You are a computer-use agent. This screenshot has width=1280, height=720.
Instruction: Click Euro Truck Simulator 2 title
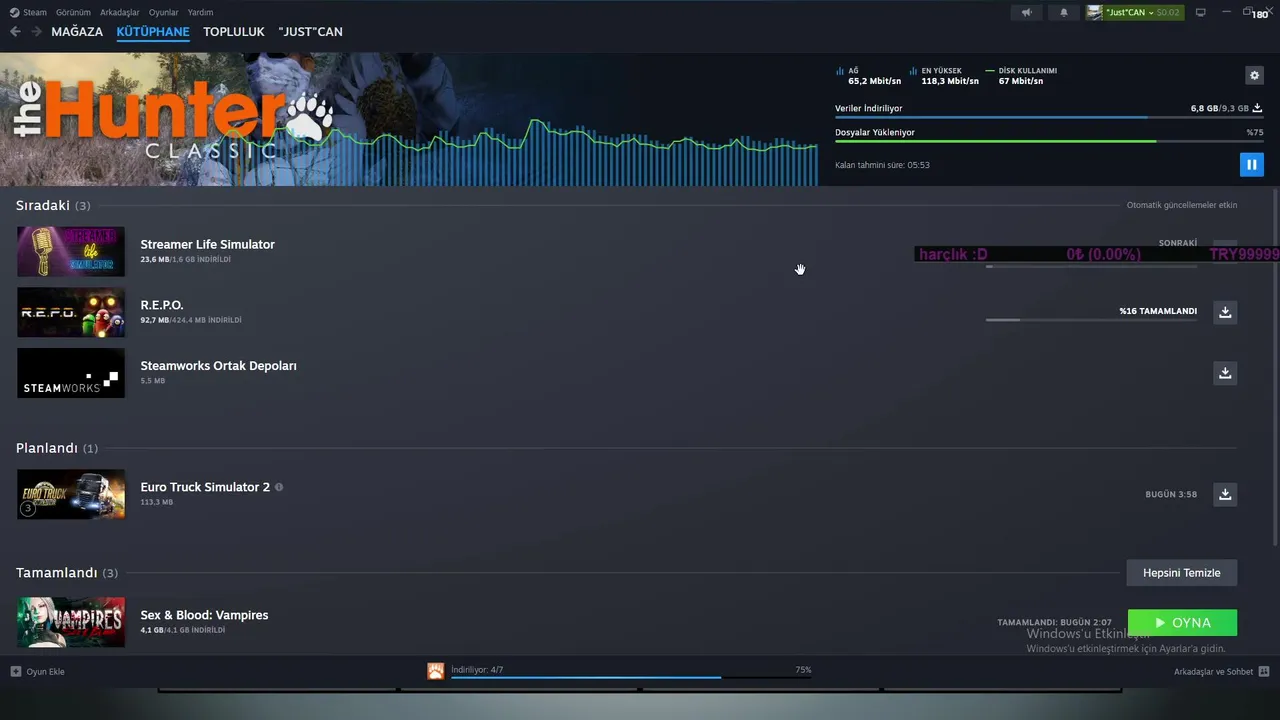(205, 487)
